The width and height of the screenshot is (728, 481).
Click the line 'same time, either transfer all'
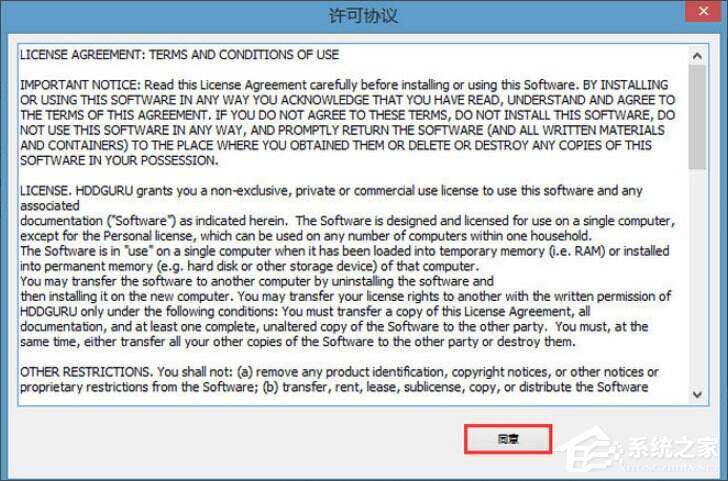click(x=298, y=342)
